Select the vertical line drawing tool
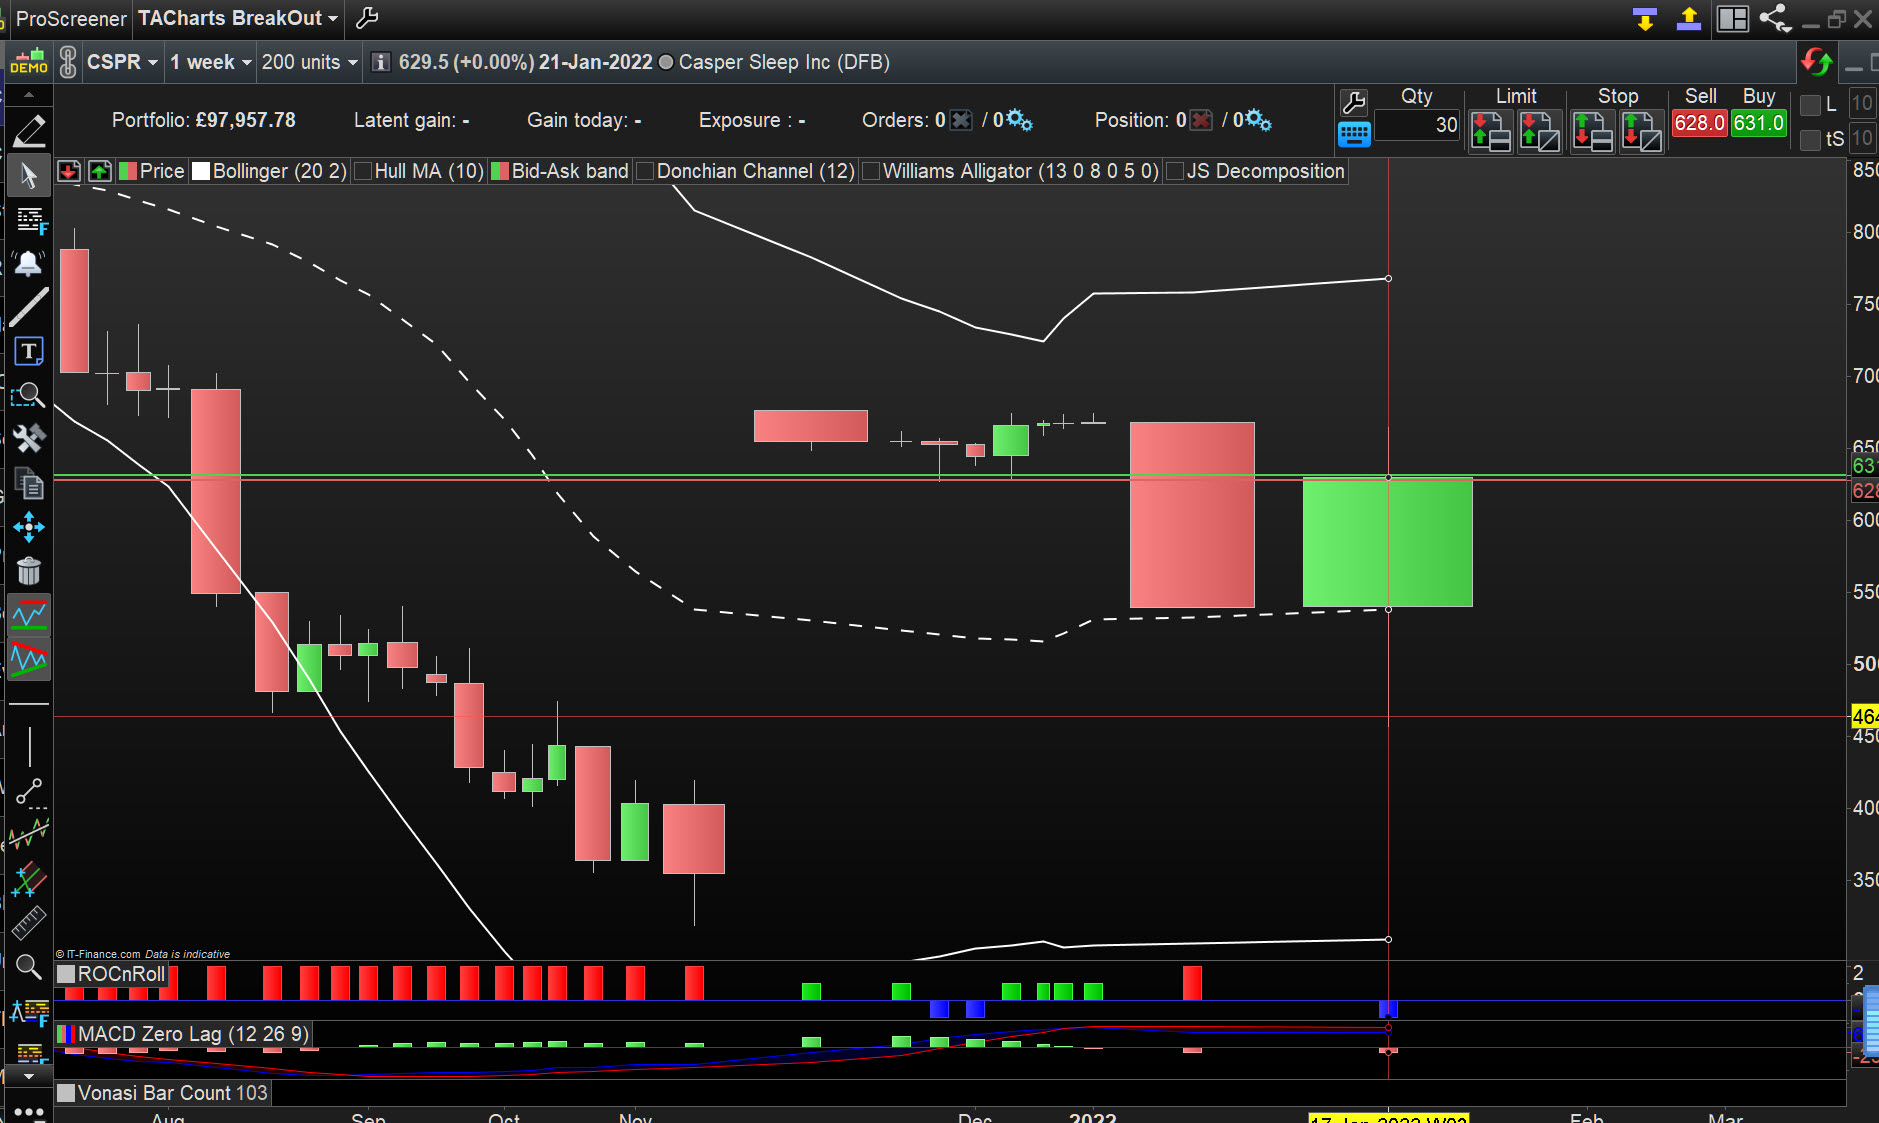The height and width of the screenshot is (1123, 1879). (29, 747)
